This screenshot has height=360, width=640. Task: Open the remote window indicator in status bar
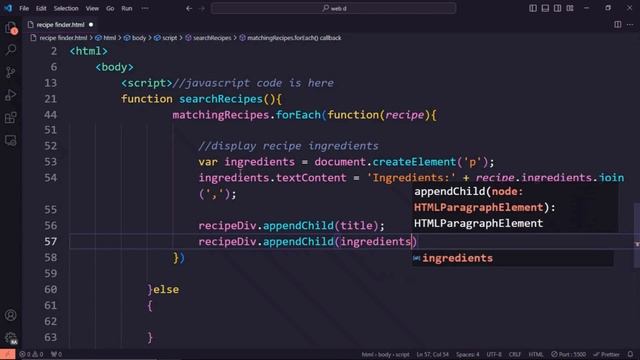tap(8, 354)
